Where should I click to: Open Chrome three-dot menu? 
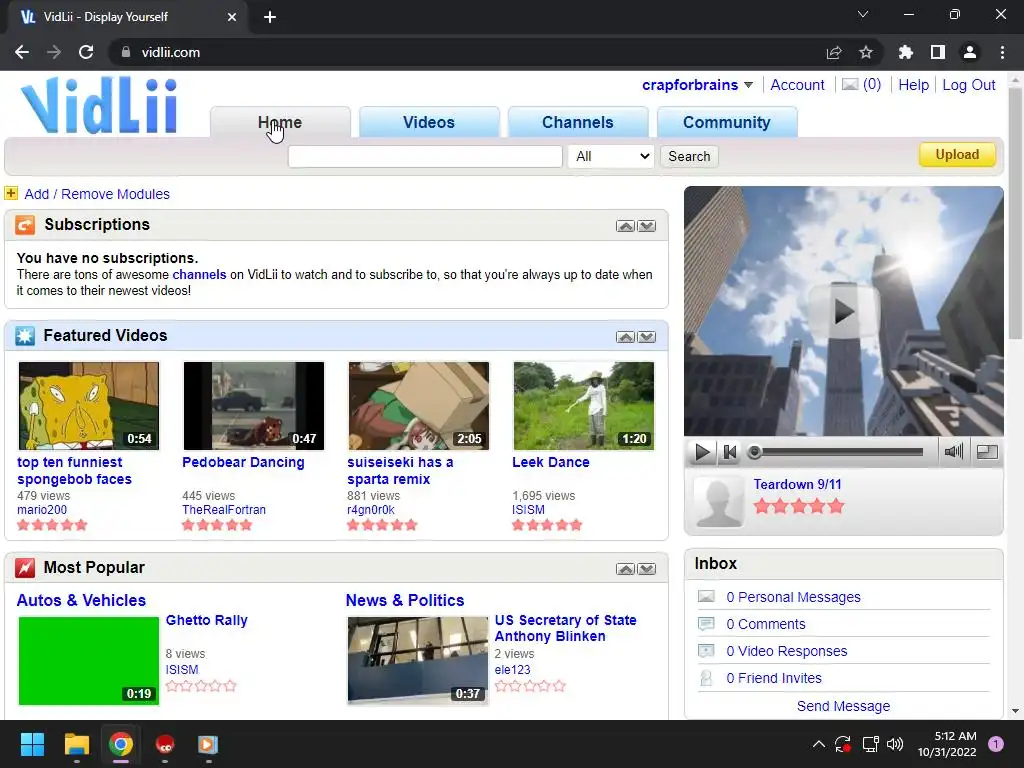(x=1002, y=52)
